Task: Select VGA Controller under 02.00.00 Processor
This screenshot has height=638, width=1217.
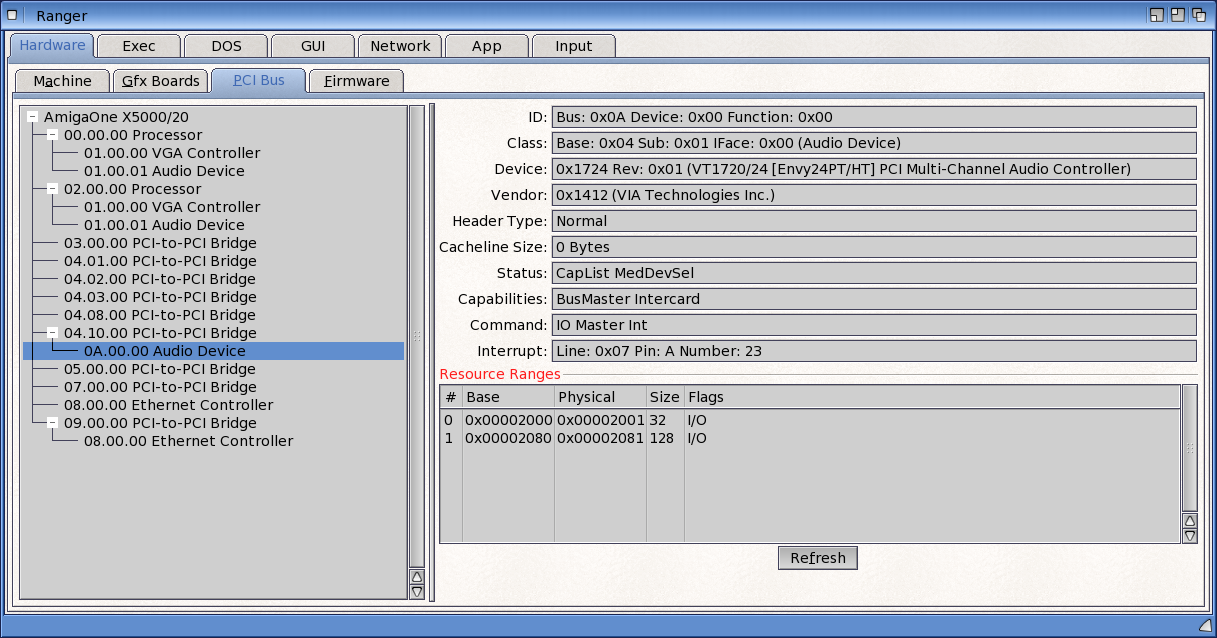Action: [x=171, y=207]
